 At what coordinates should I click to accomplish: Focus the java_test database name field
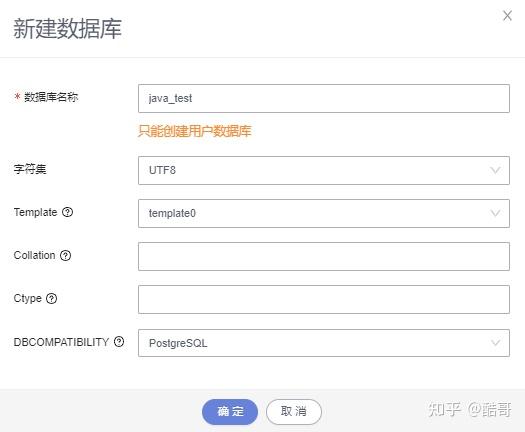point(324,98)
